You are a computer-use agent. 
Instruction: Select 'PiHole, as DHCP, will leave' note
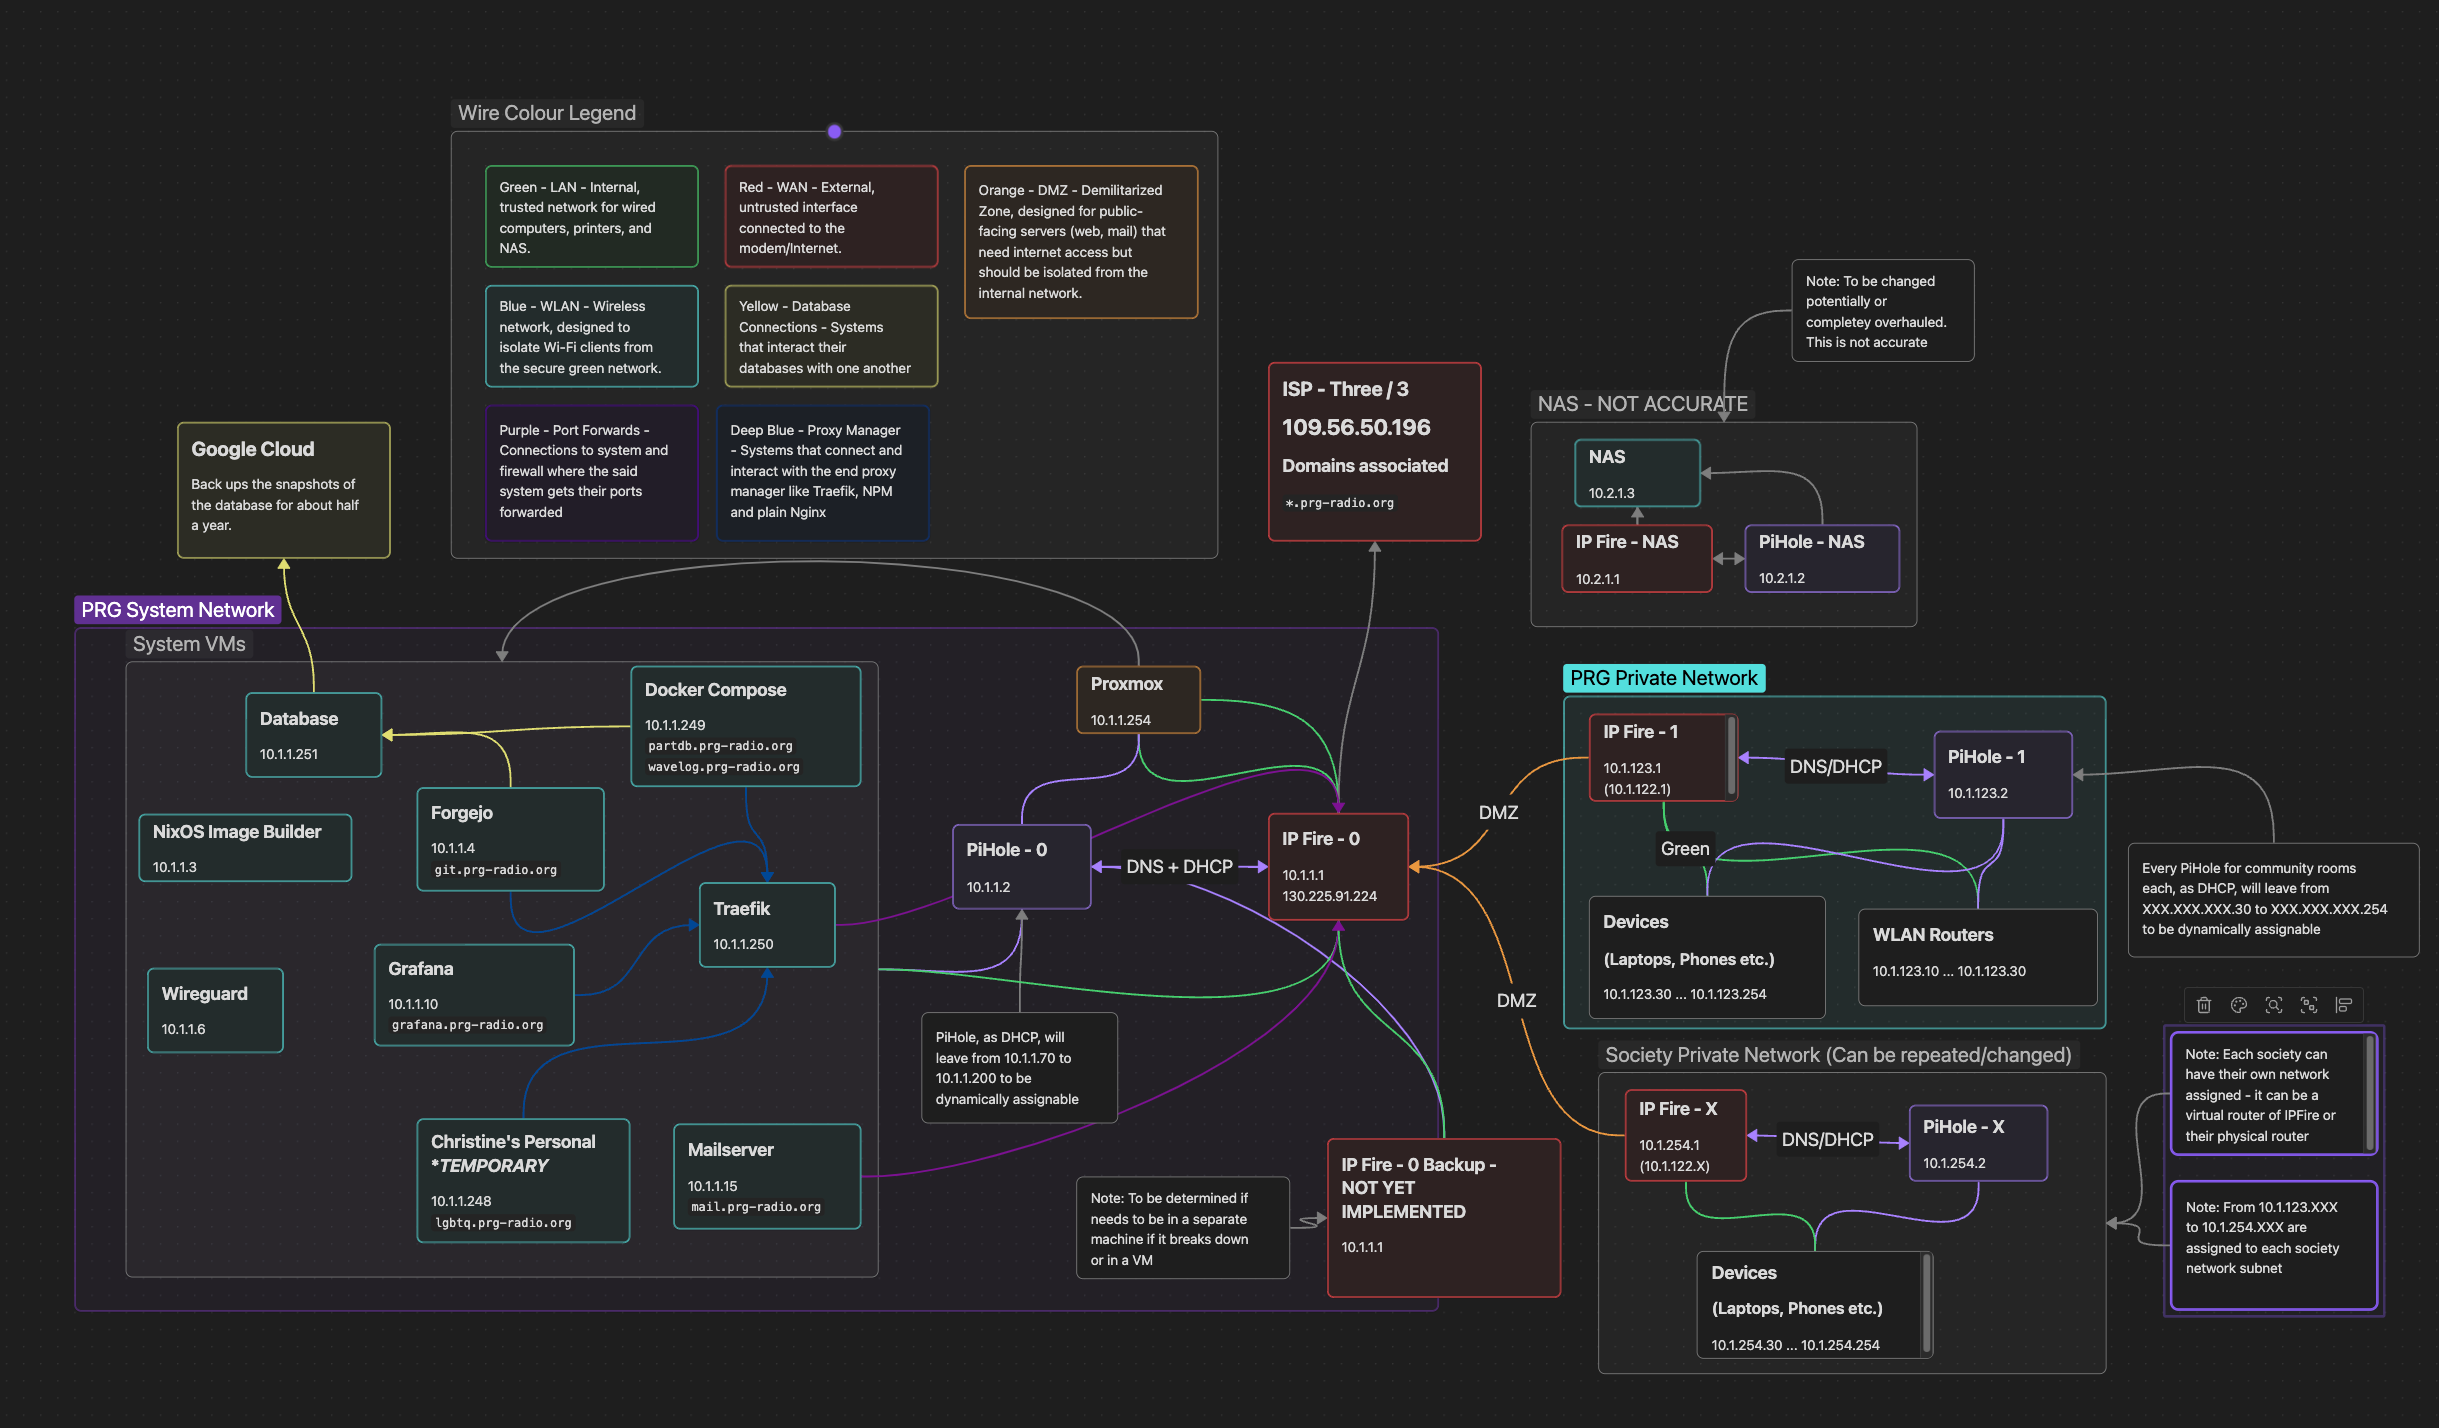click(1019, 1068)
